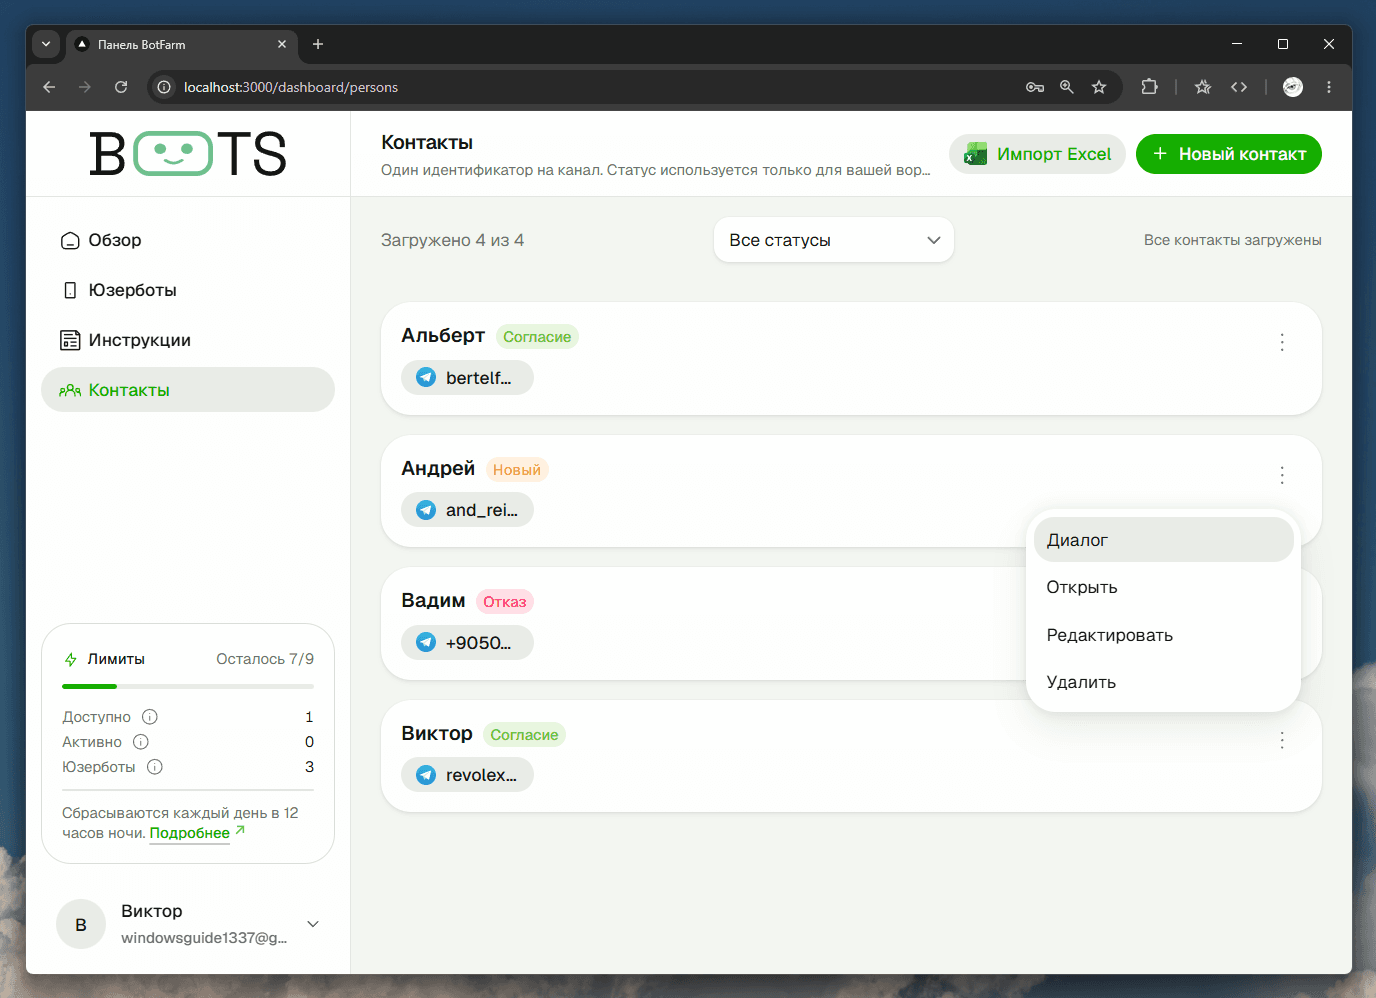Viewport: 1376px width, 998px height.
Task: Open the browser three-dot menu
Action: (1329, 87)
